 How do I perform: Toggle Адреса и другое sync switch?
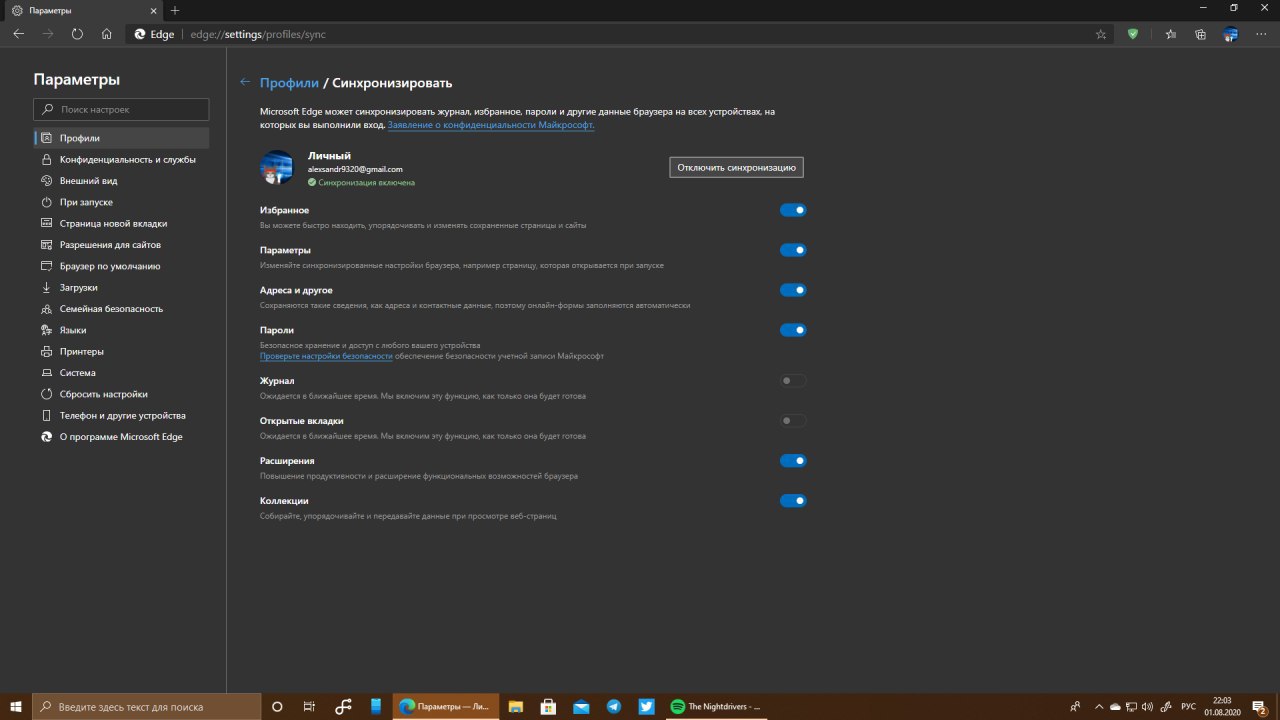tap(793, 290)
